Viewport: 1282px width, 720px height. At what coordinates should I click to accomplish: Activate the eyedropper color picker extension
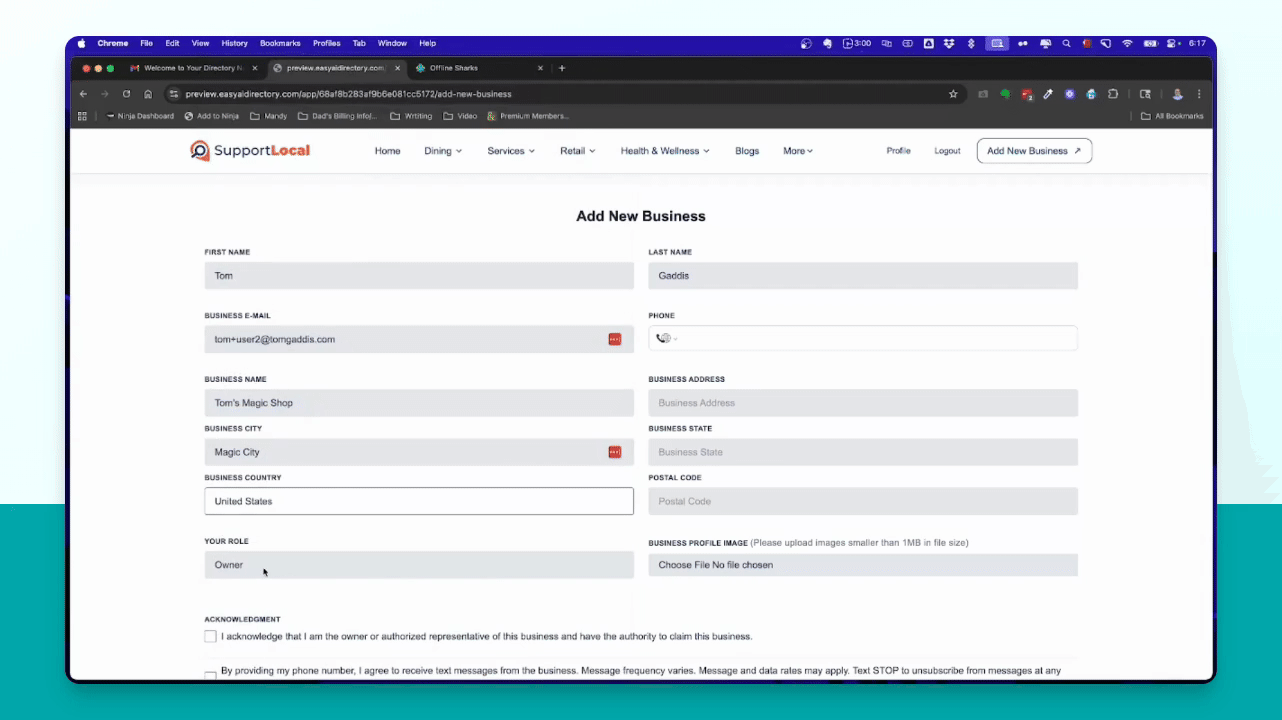tap(1048, 94)
